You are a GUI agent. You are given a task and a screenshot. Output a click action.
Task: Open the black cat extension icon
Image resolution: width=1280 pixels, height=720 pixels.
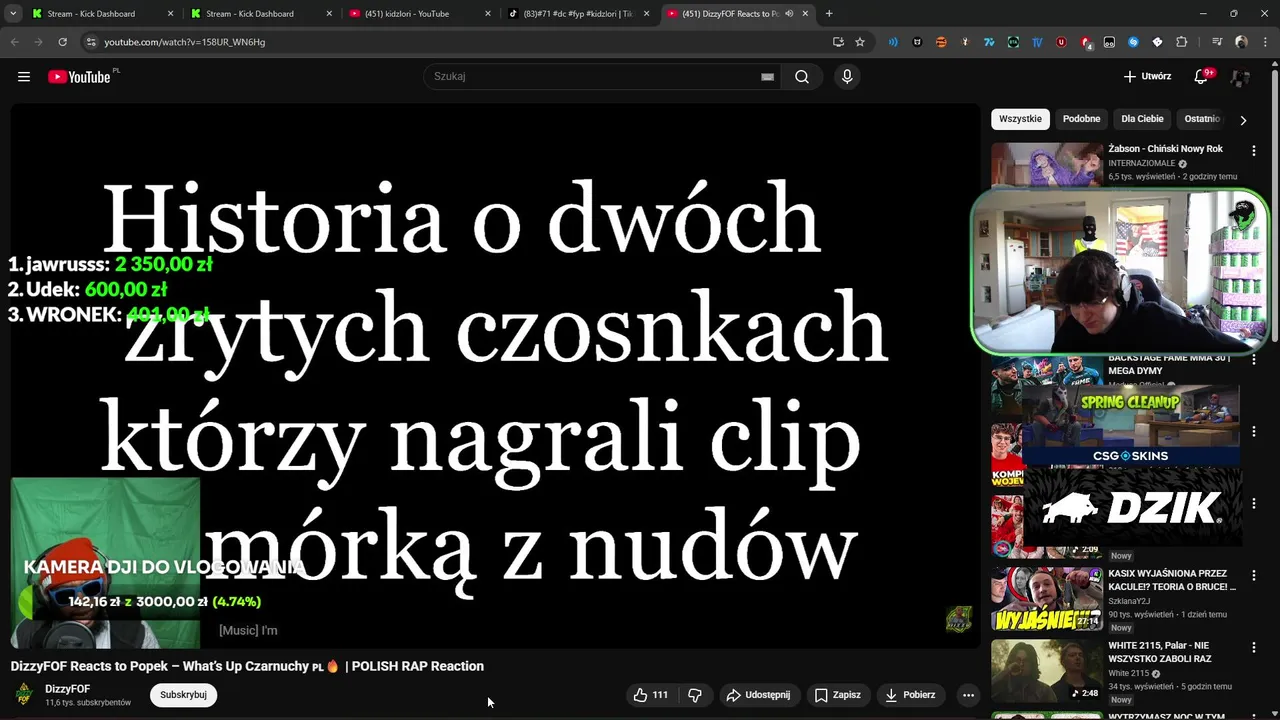[917, 42]
